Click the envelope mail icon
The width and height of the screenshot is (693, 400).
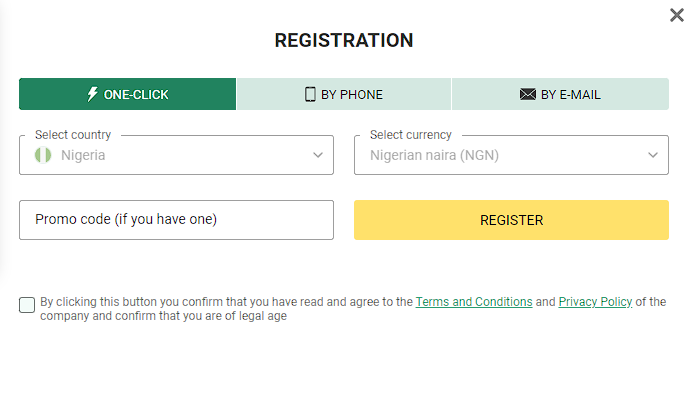click(x=528, y=94)
